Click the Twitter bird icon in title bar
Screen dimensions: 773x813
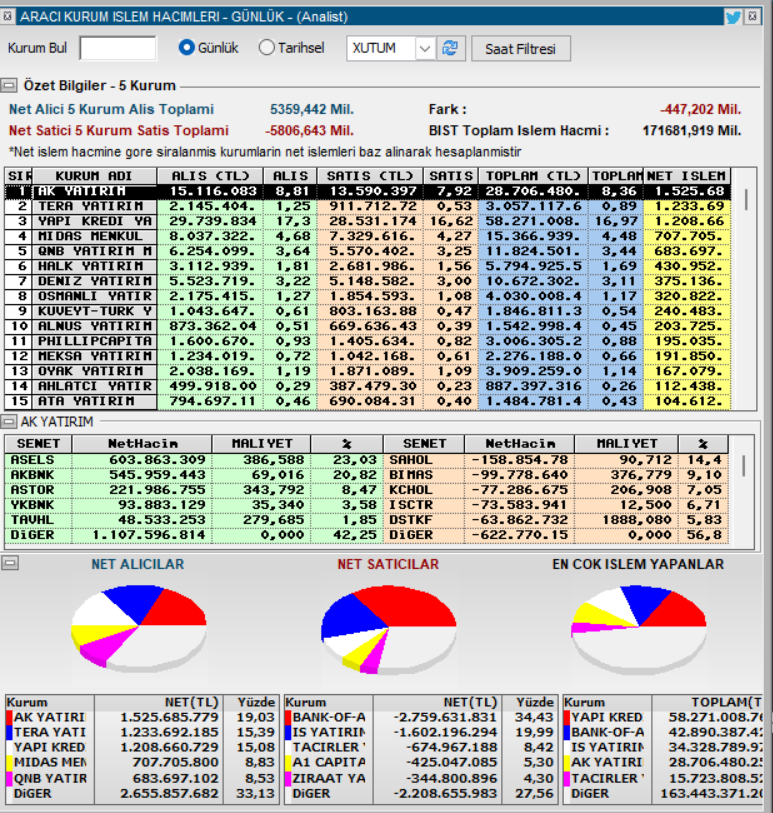(733, 17)
